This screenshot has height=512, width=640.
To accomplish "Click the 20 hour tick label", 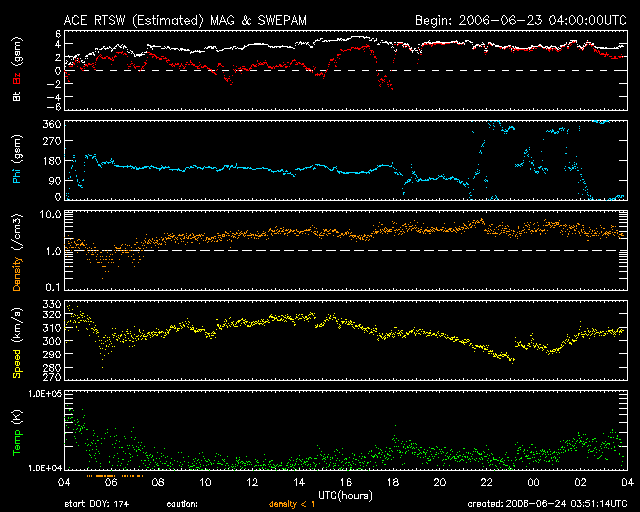I will pyautogui.click(x=440, y=483).
